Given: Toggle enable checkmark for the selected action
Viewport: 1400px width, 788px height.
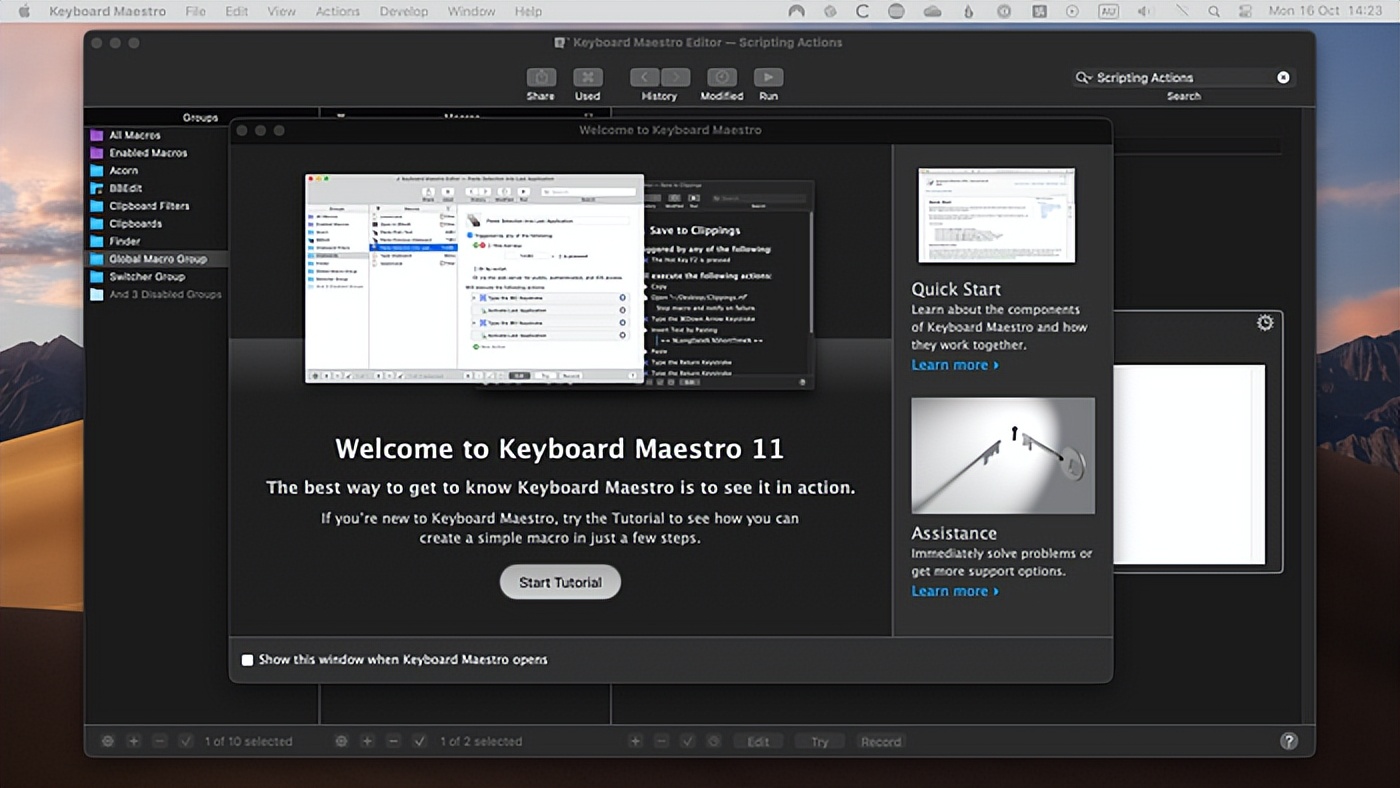Looking at the screenshot, I should (x=687, y=741).
